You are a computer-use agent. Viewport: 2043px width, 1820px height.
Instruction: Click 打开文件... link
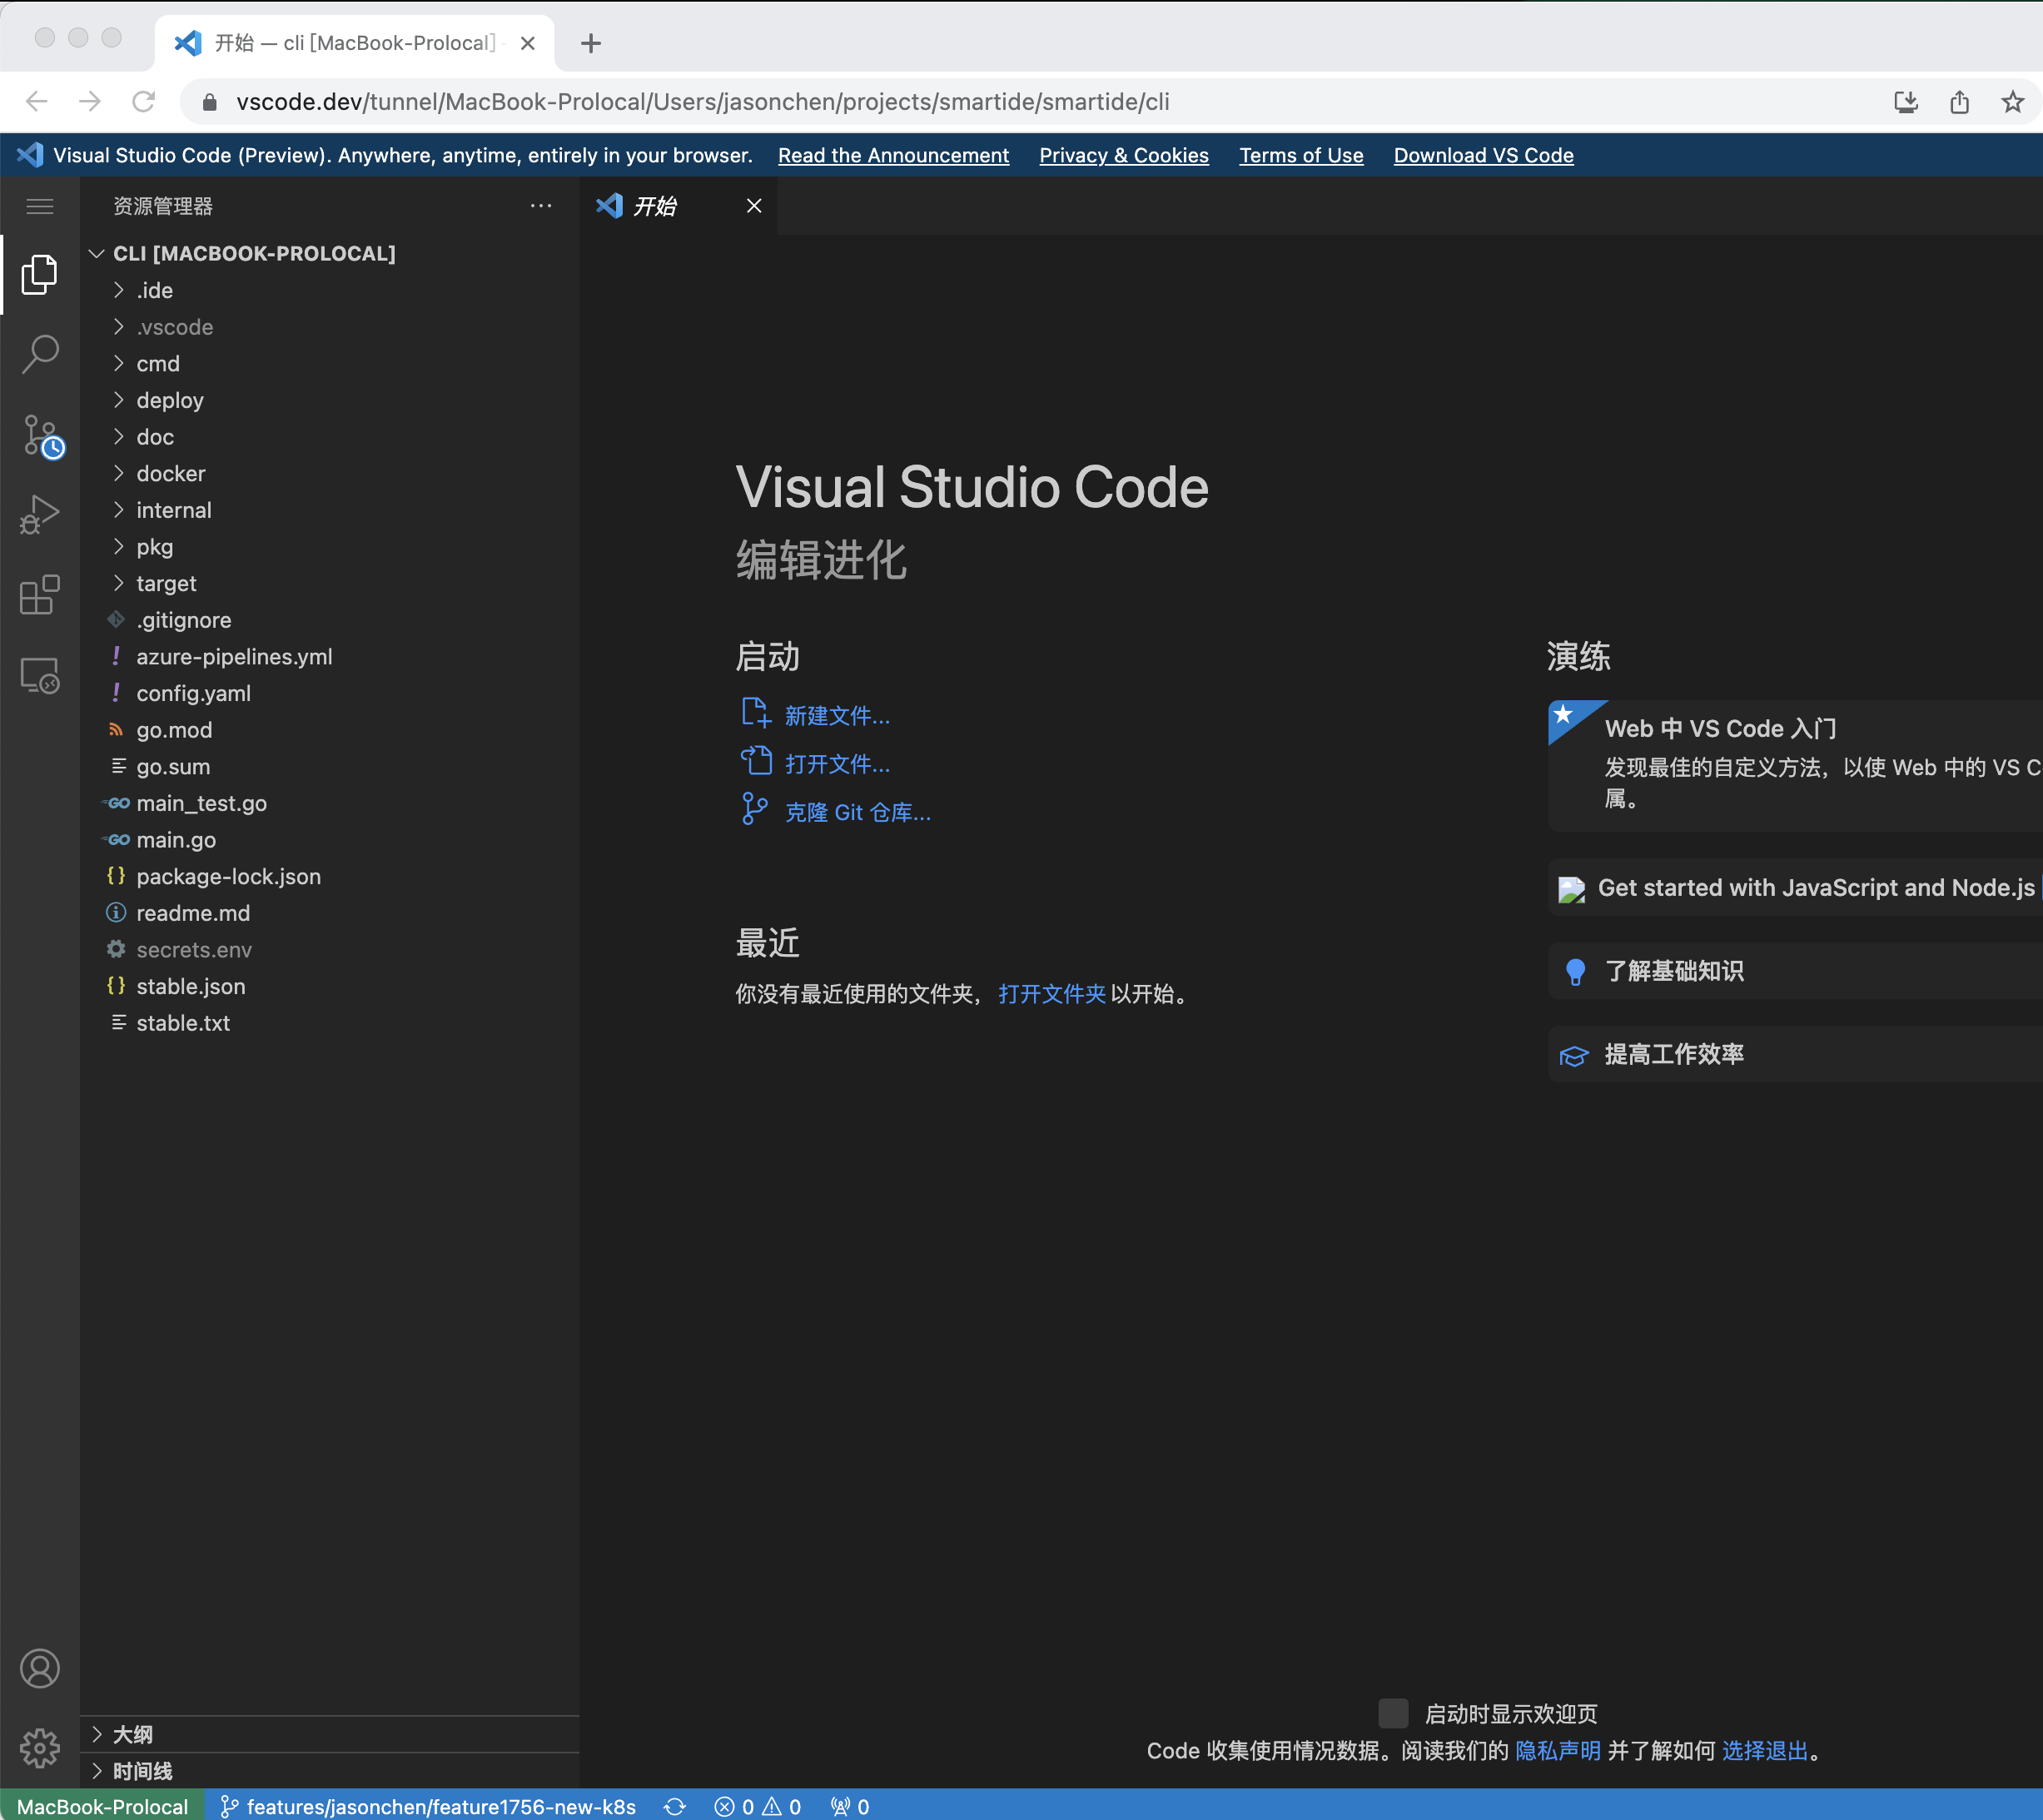click(x=816, y=763)
